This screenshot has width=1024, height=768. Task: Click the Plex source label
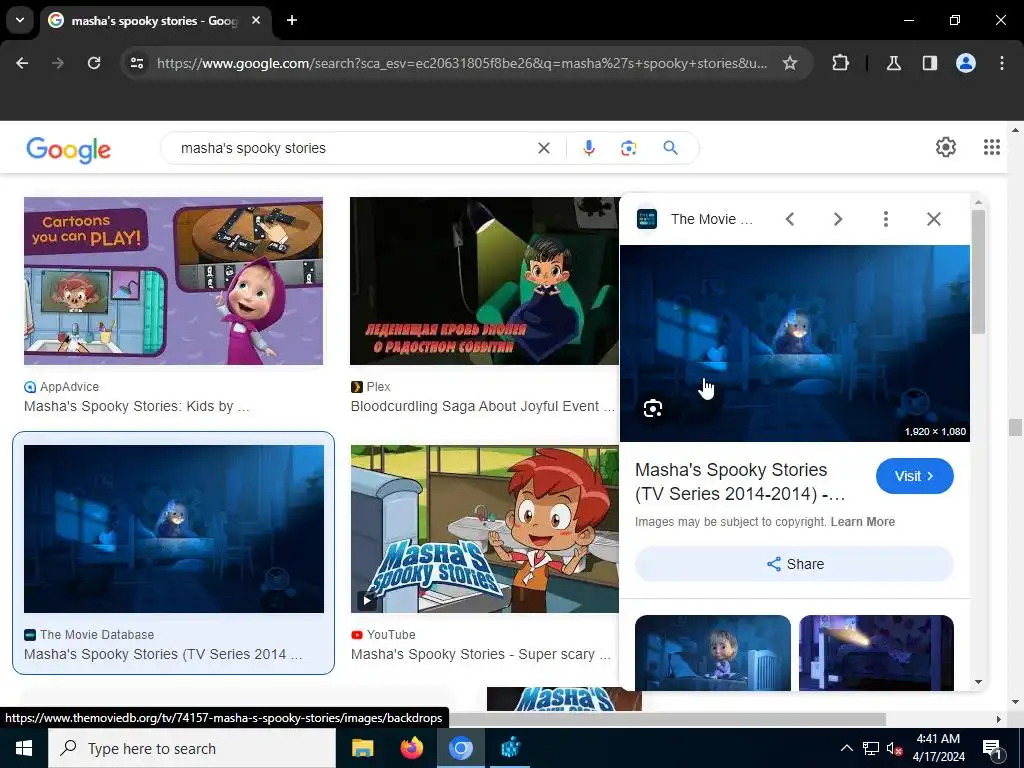point(371,387)
